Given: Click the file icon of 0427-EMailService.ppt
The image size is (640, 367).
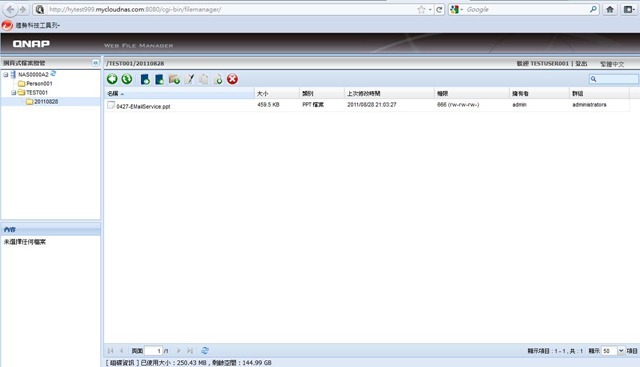Looking at the screenshot, I should coord(111,105).
